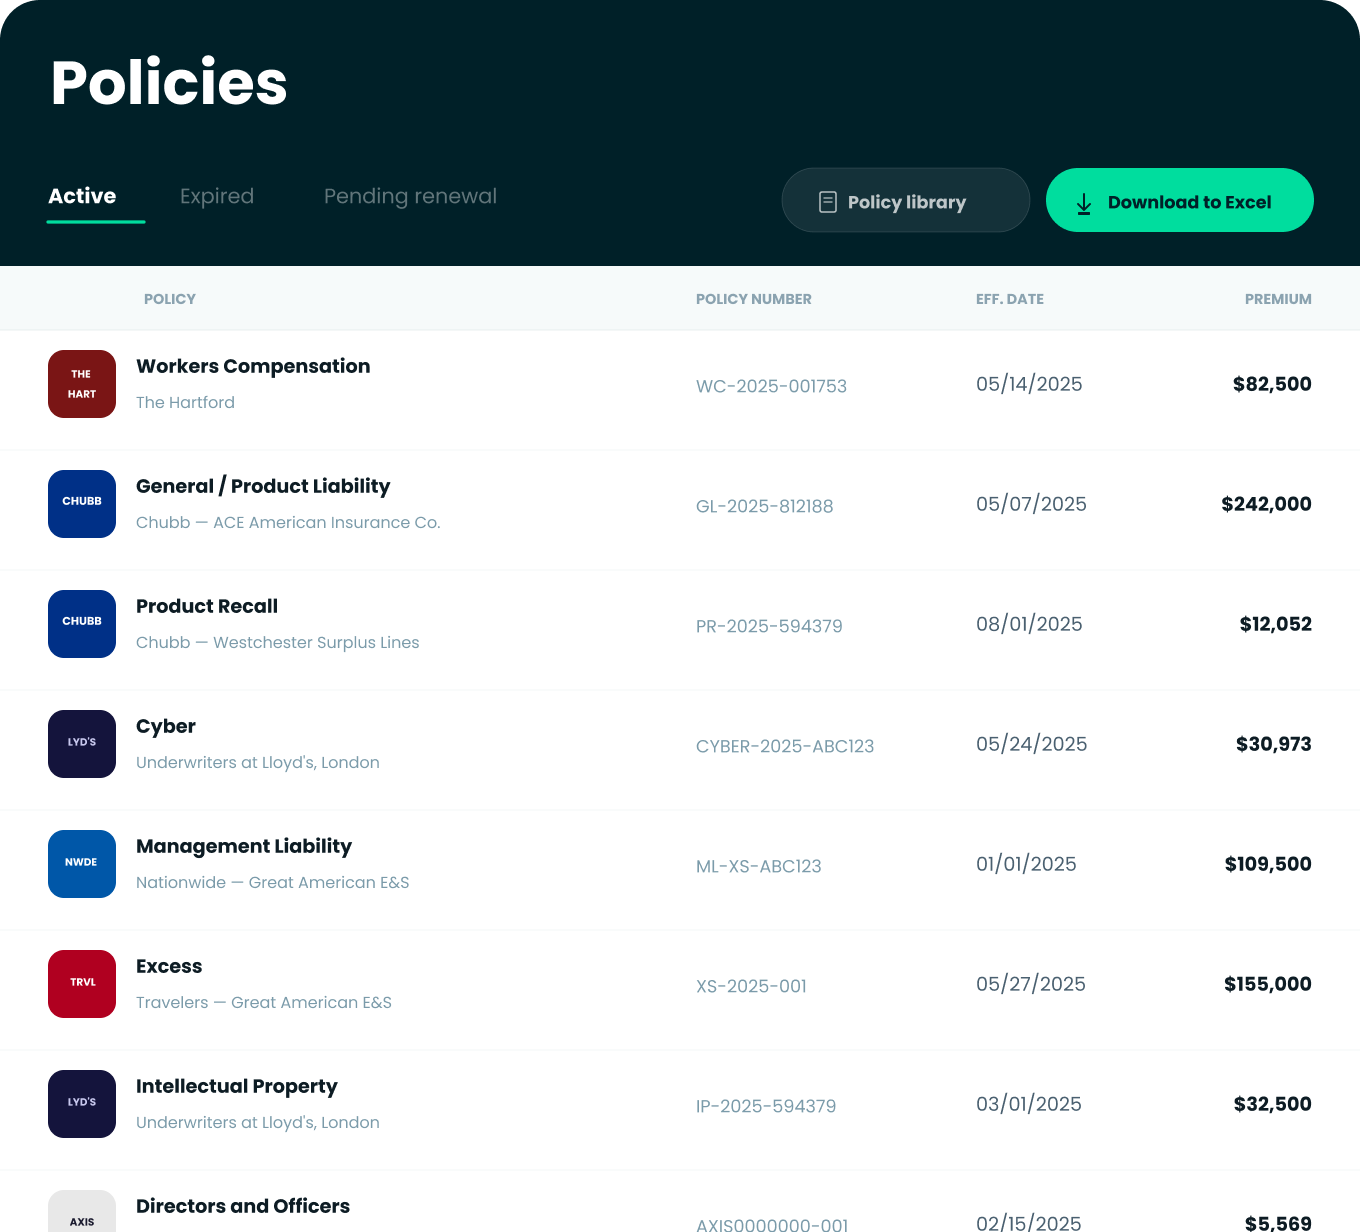Click the NWDE logo for Management Liability
This screenshot has width=1360, height=1232.
click(x=82, y=864)
